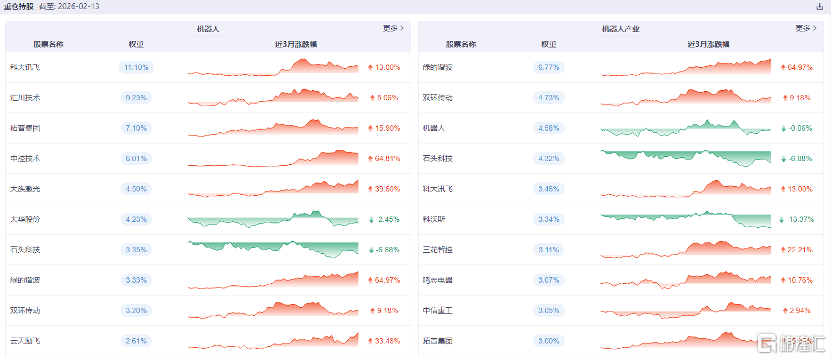This screenshot has height=360, width=832.
Task: Click the loss value in the 4.32% row
Action: click(x=801, y=158)
